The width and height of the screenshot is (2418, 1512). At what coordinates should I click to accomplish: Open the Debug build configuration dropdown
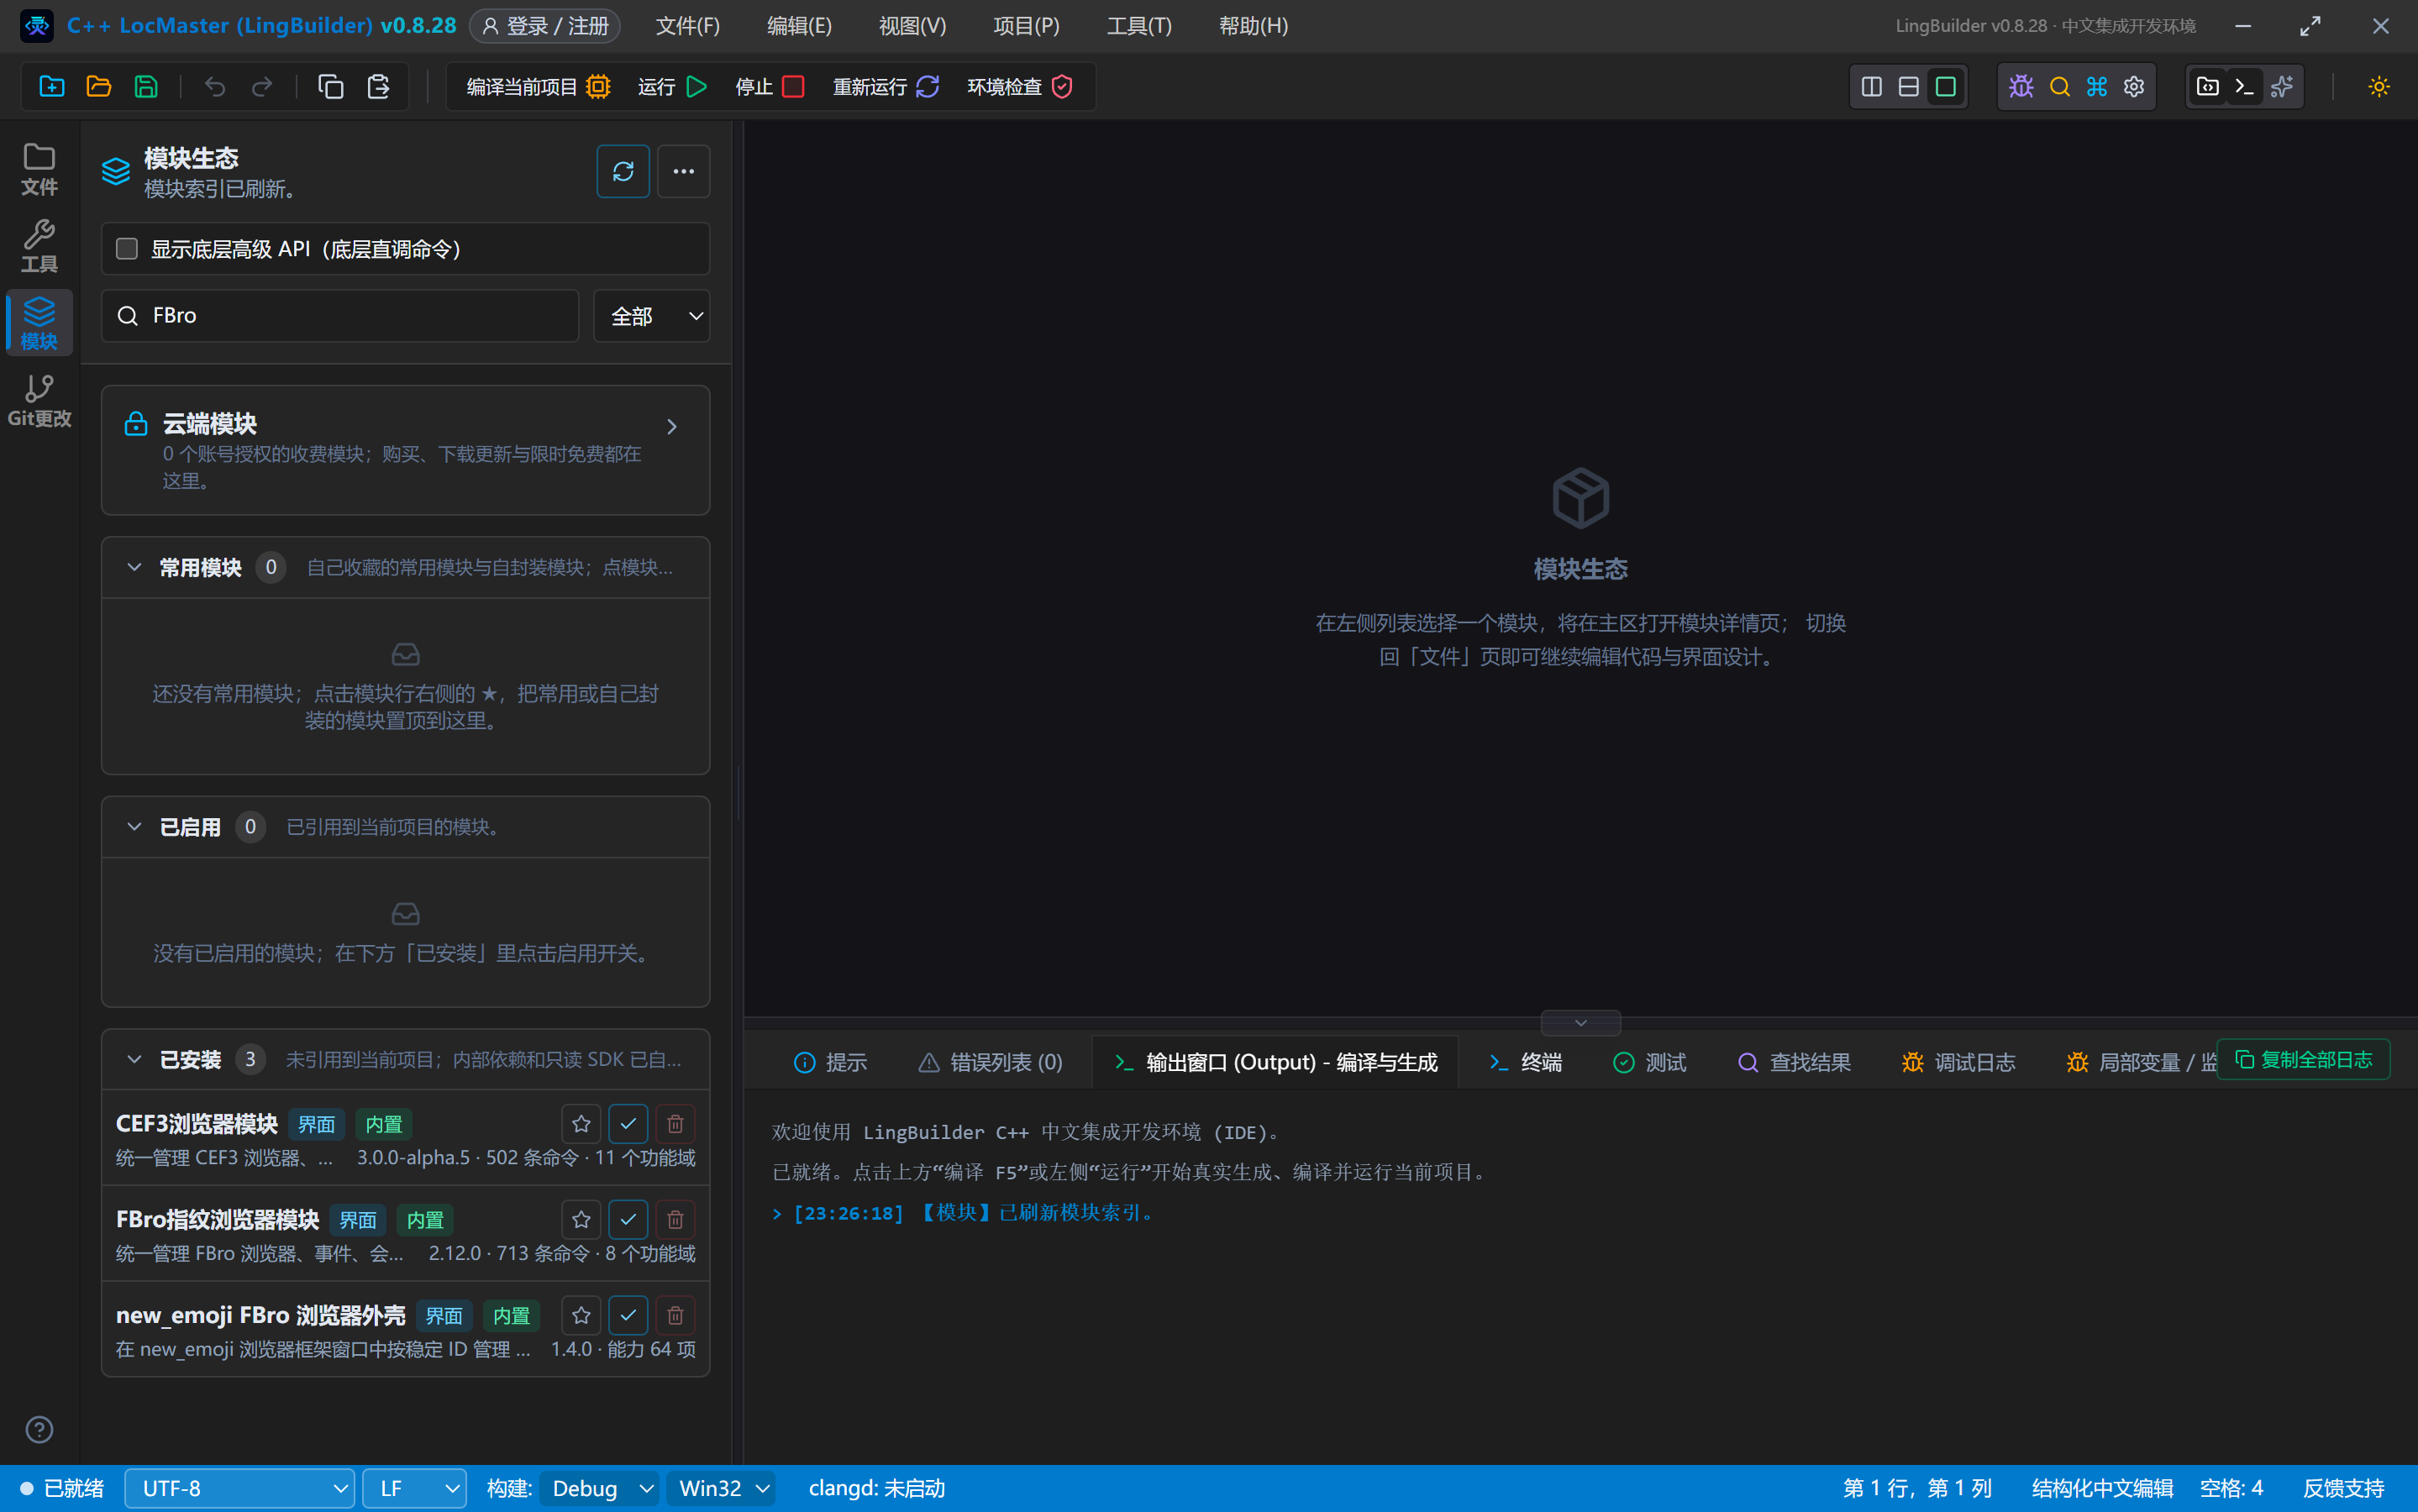tap(600, 1489)
